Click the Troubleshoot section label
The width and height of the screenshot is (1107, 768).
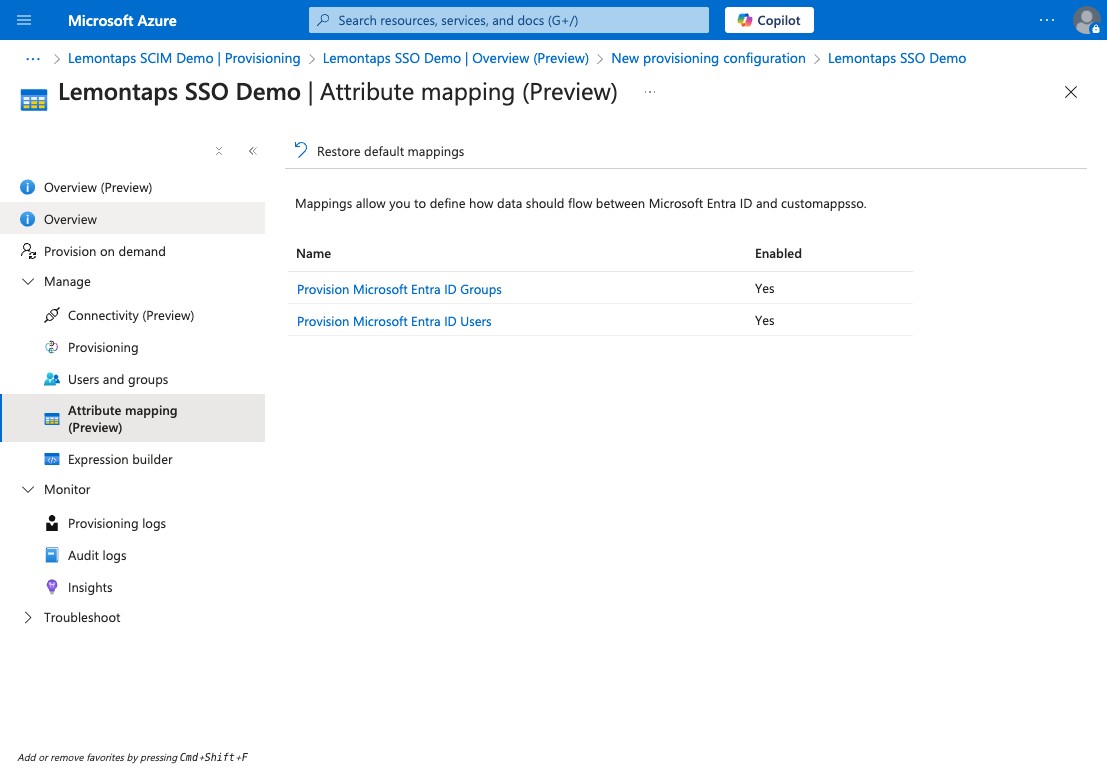click(x=82, y=618)
